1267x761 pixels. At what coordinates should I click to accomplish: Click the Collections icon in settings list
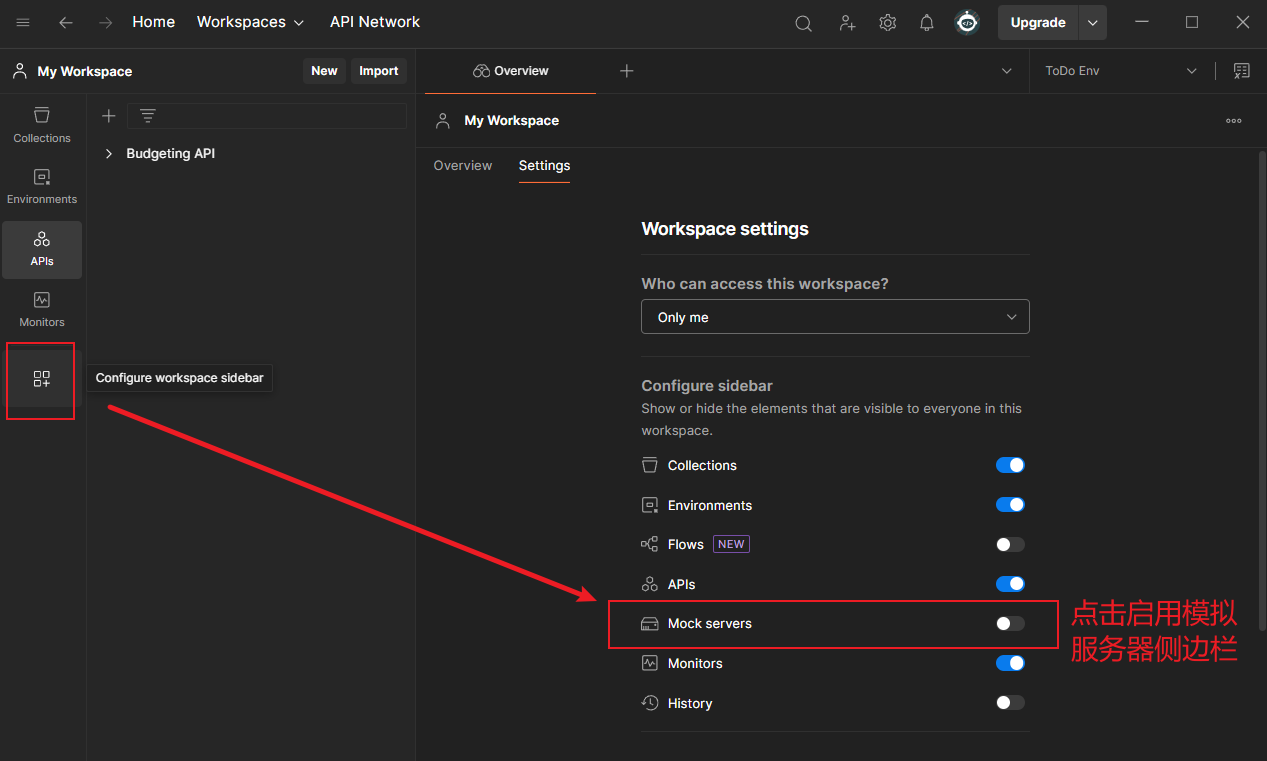pyautogui.click(x=650, y=465)
